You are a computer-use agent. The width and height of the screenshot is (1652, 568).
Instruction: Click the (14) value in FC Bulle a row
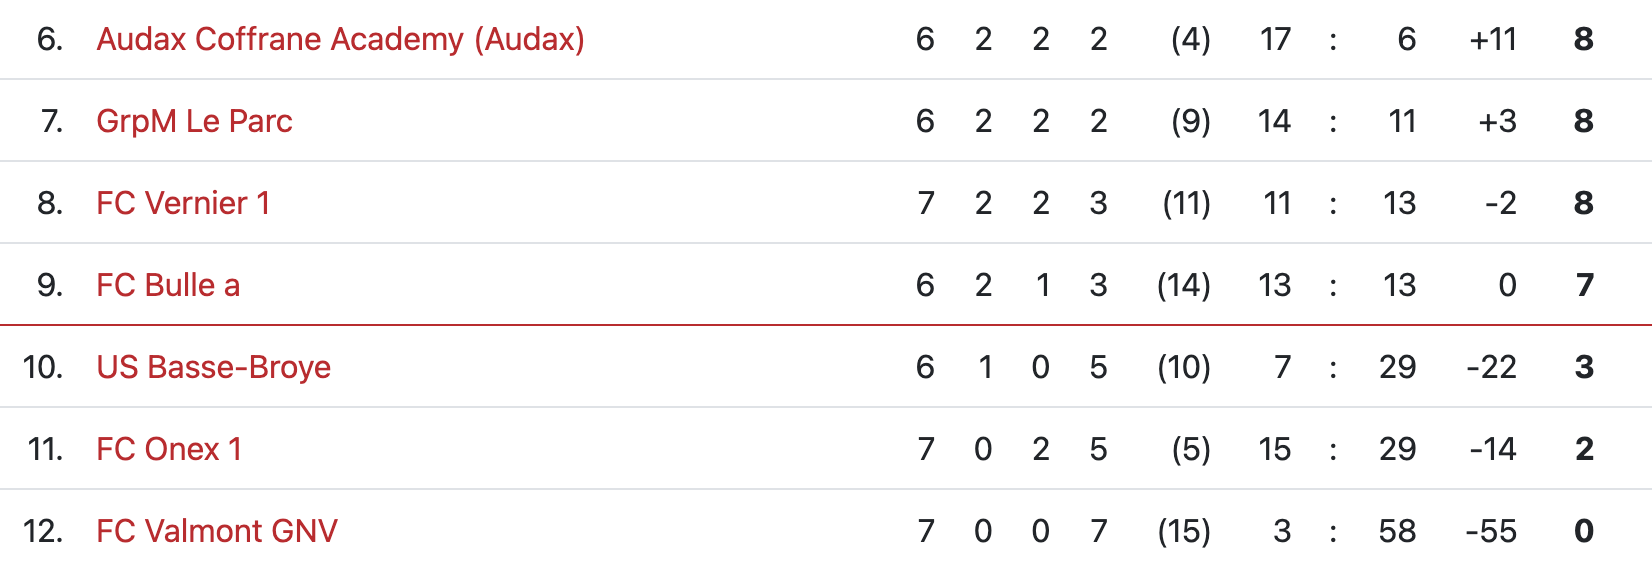click(x=1184, y=285)
